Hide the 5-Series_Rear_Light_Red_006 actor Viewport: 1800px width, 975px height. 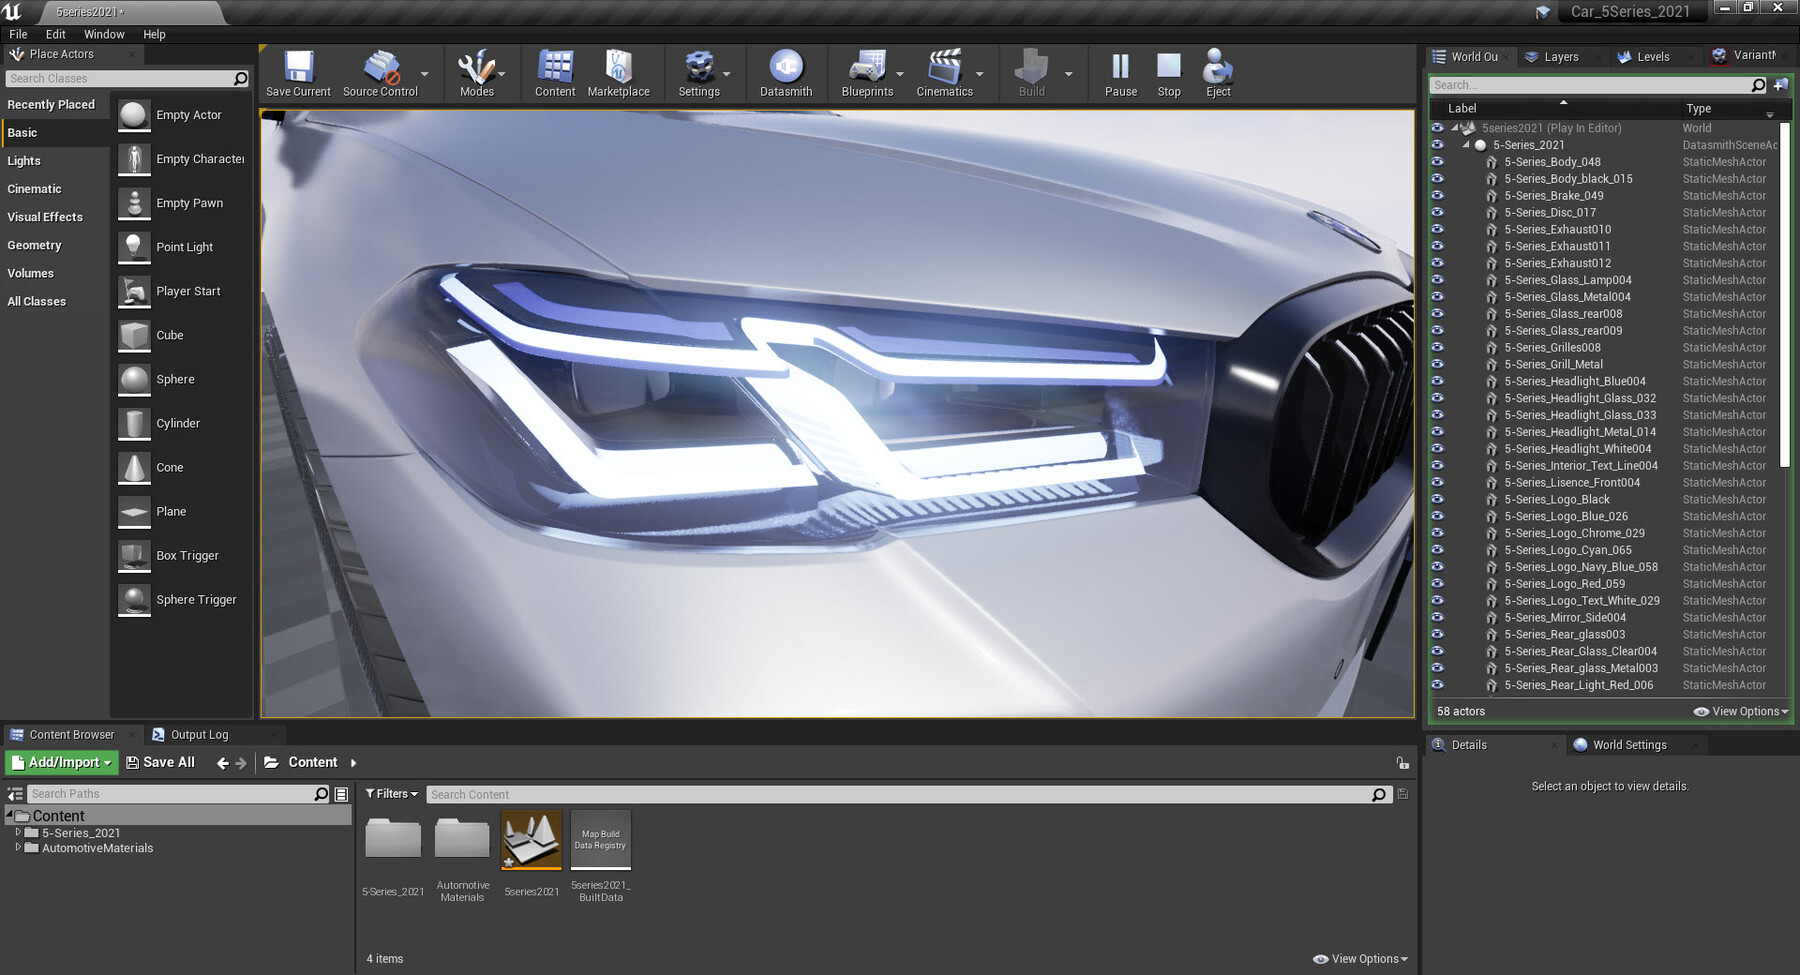[1437, 685]
